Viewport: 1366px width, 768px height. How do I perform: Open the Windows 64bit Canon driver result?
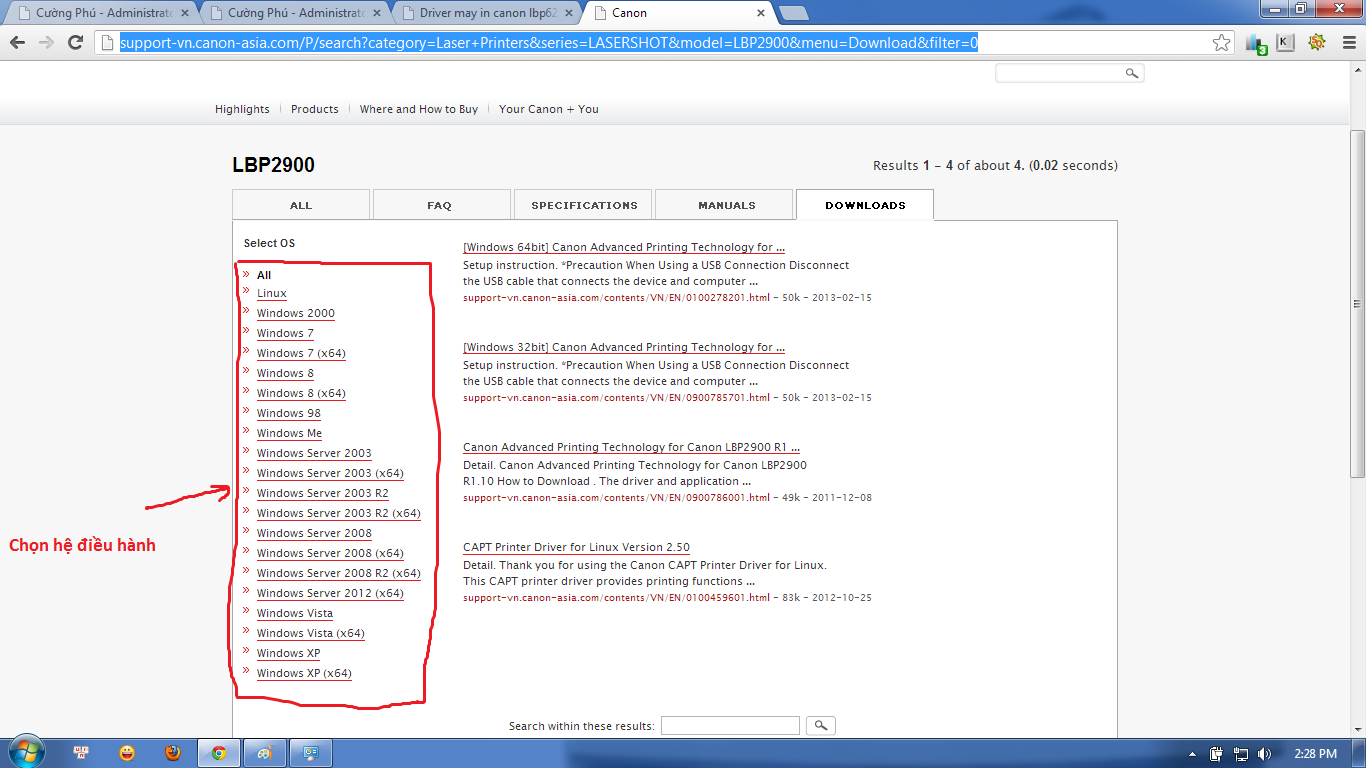coord(624,247)
